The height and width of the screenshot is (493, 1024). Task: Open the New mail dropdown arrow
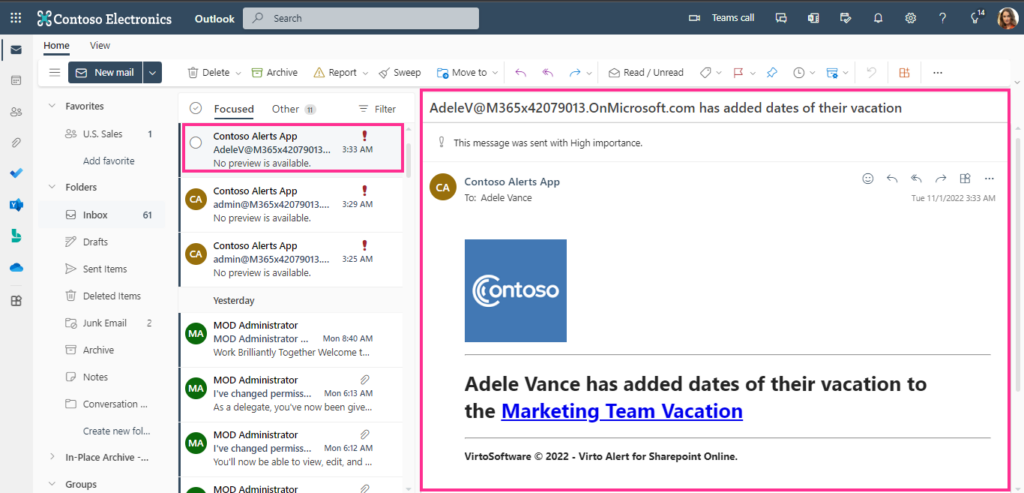click(x=152, y=72)
